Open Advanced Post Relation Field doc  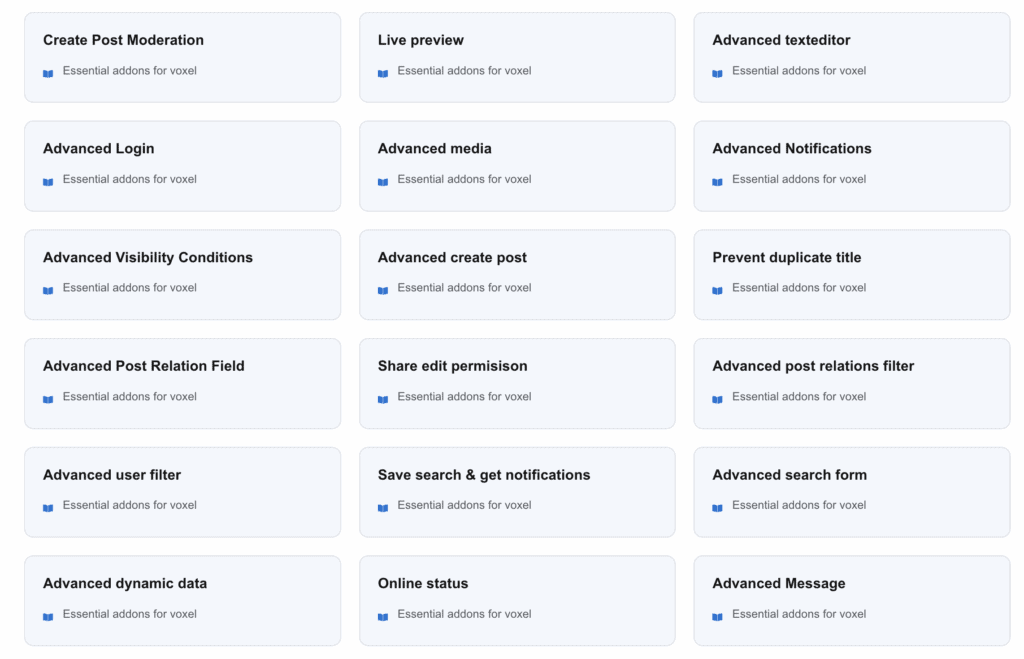(143, 366)
